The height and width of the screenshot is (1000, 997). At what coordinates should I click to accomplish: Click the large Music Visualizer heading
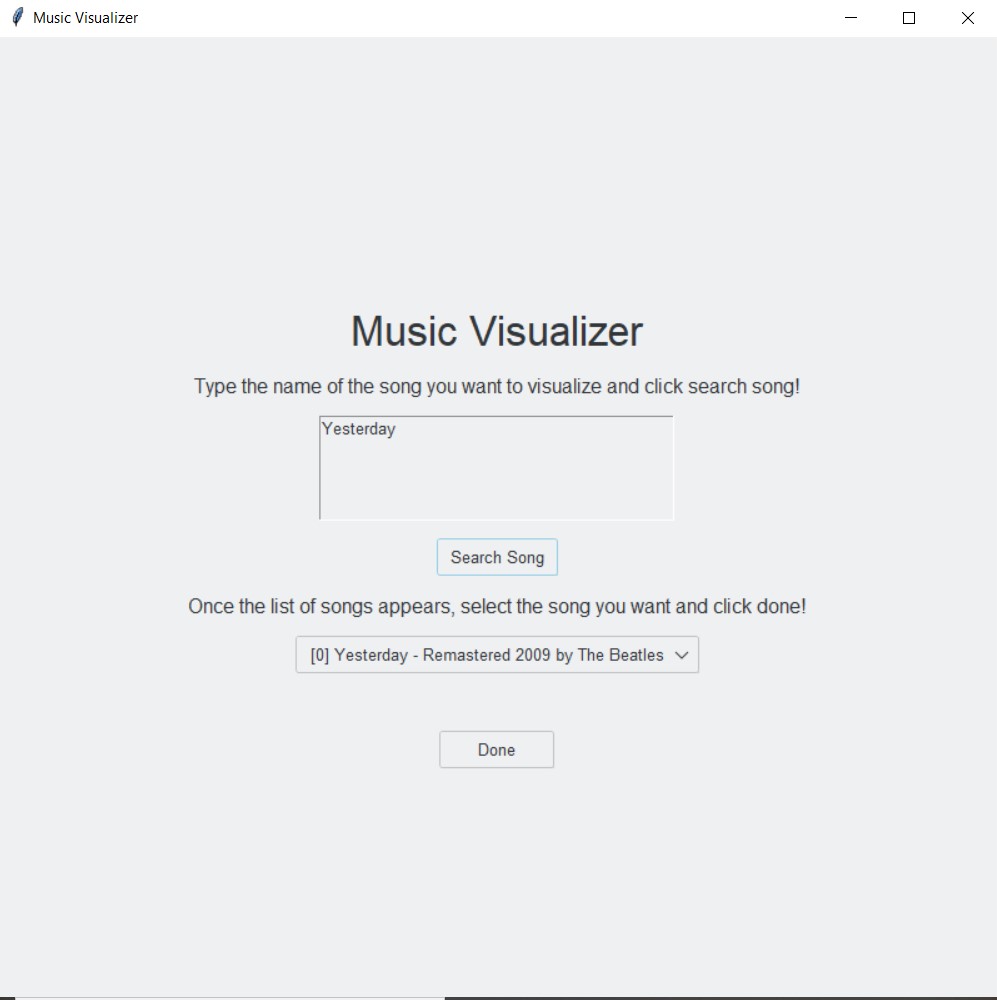[x=497, y=331]
